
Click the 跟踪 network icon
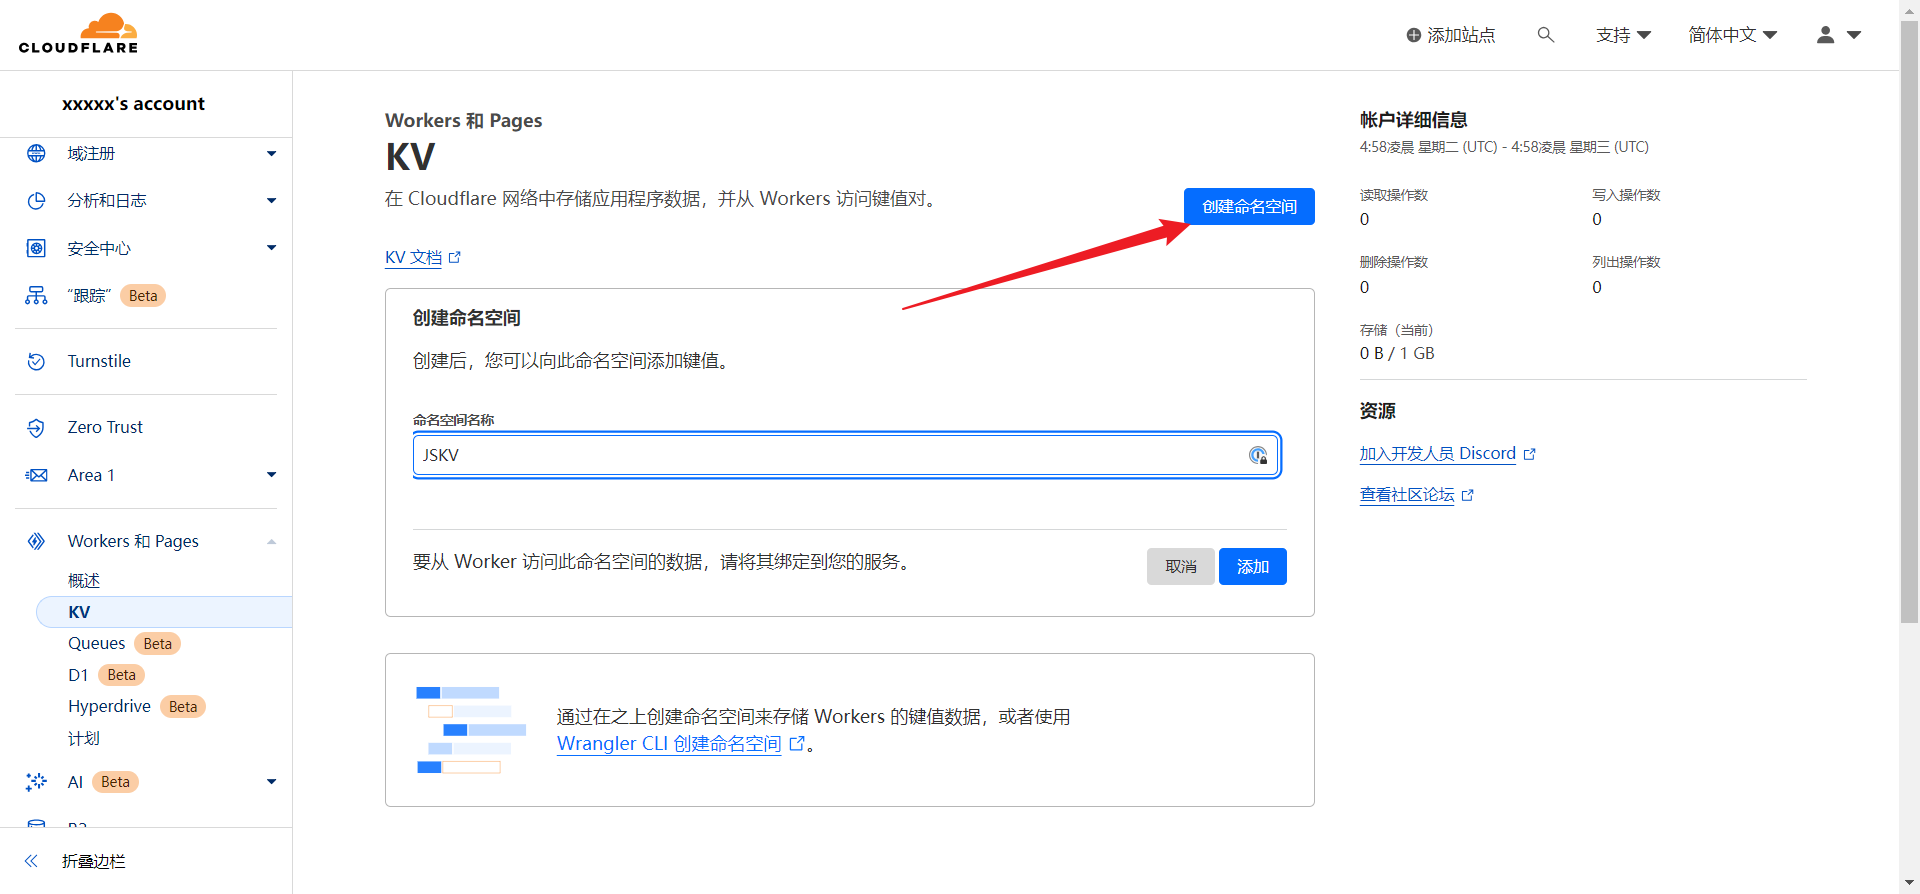tap(36, 296)
